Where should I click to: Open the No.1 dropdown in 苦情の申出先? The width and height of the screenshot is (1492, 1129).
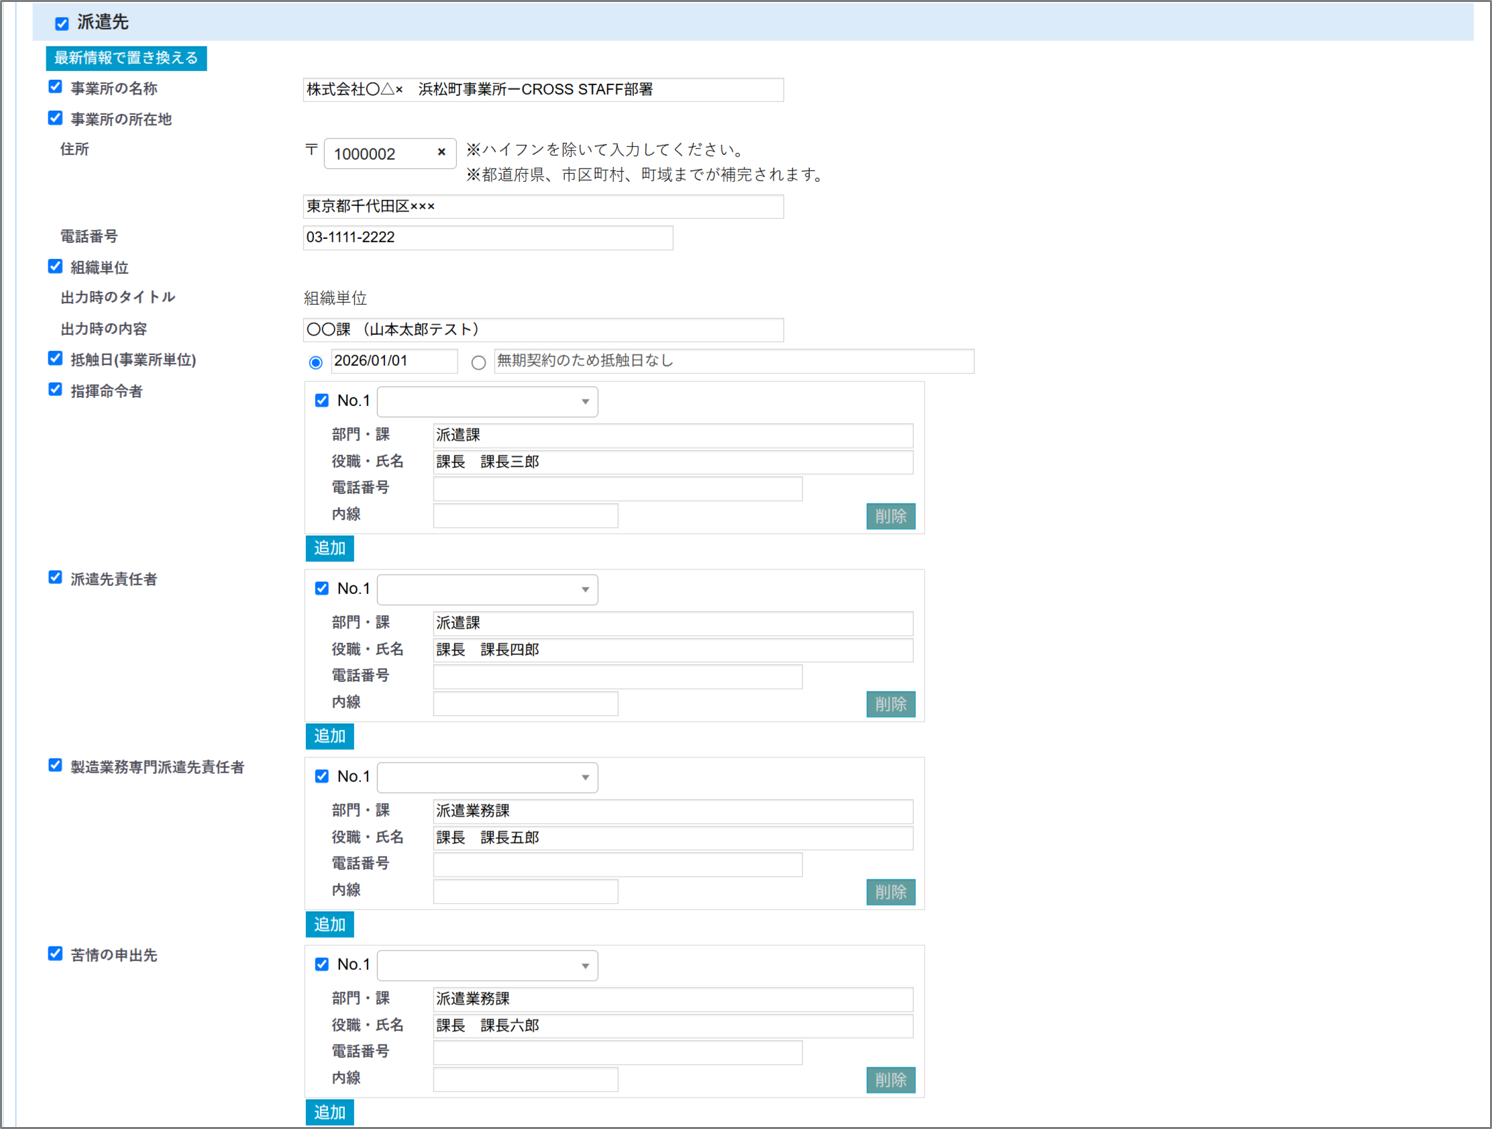tap(487, 966)
